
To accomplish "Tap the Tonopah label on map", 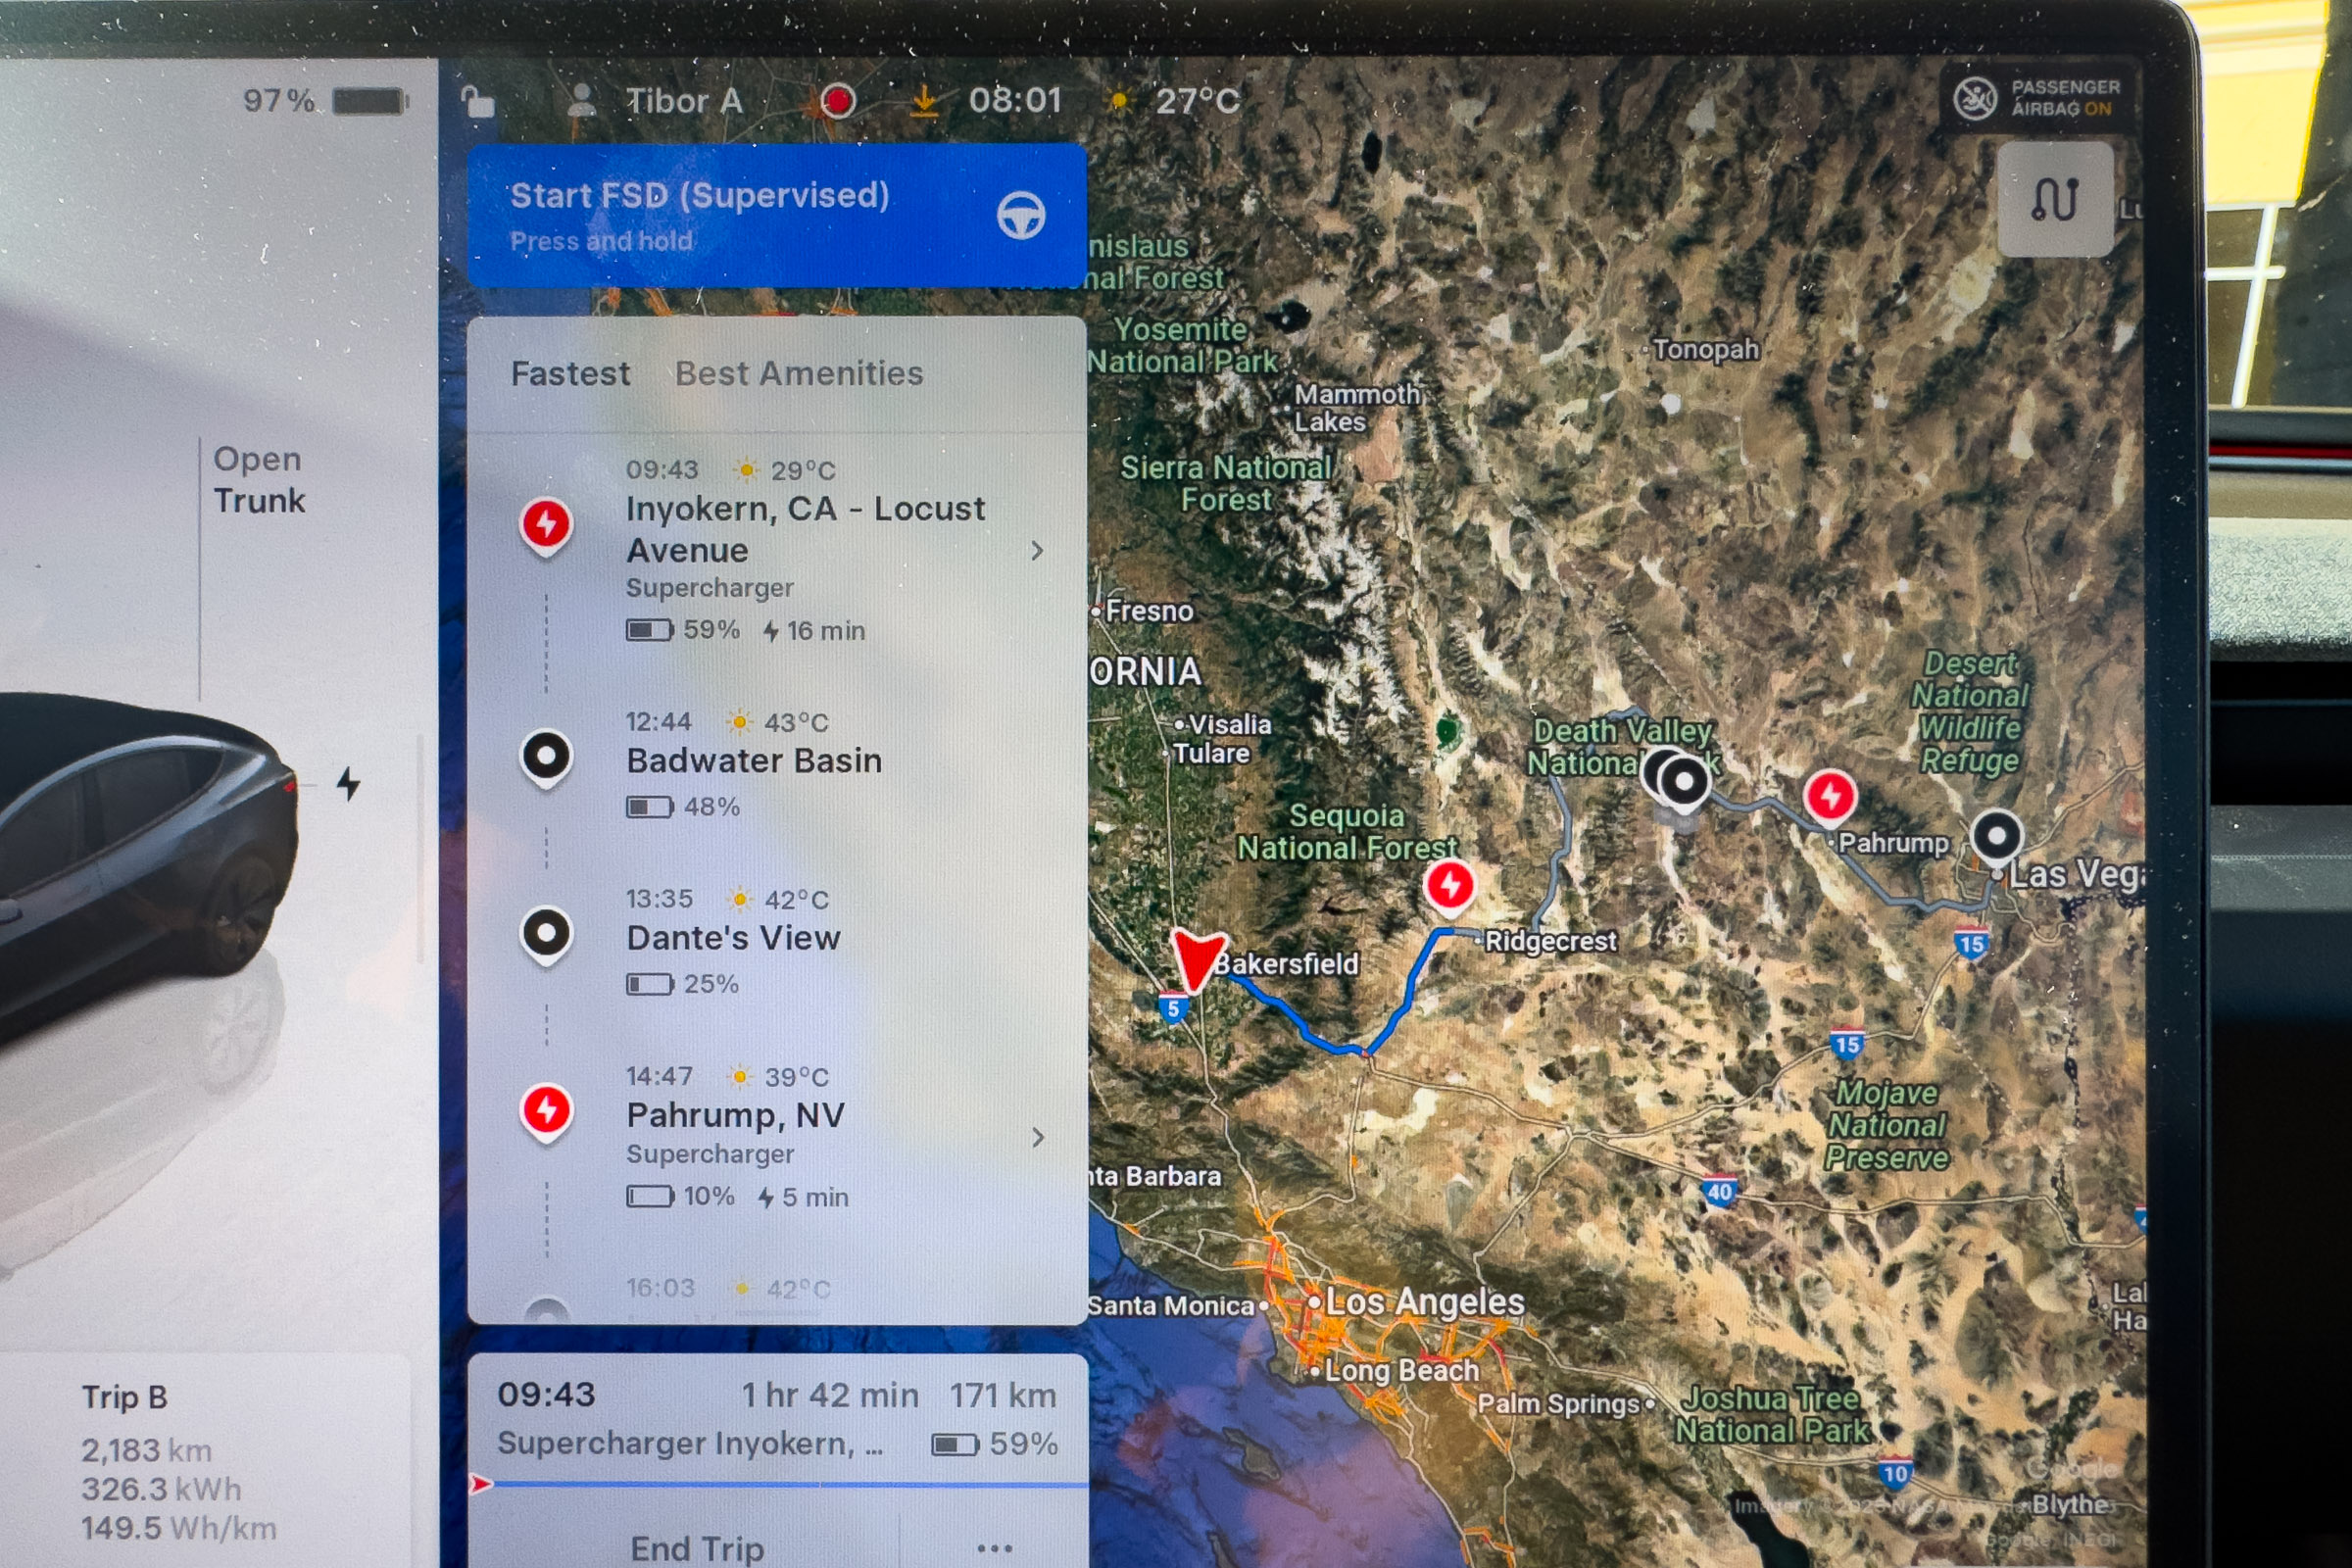I will [x=1705, y=349].
